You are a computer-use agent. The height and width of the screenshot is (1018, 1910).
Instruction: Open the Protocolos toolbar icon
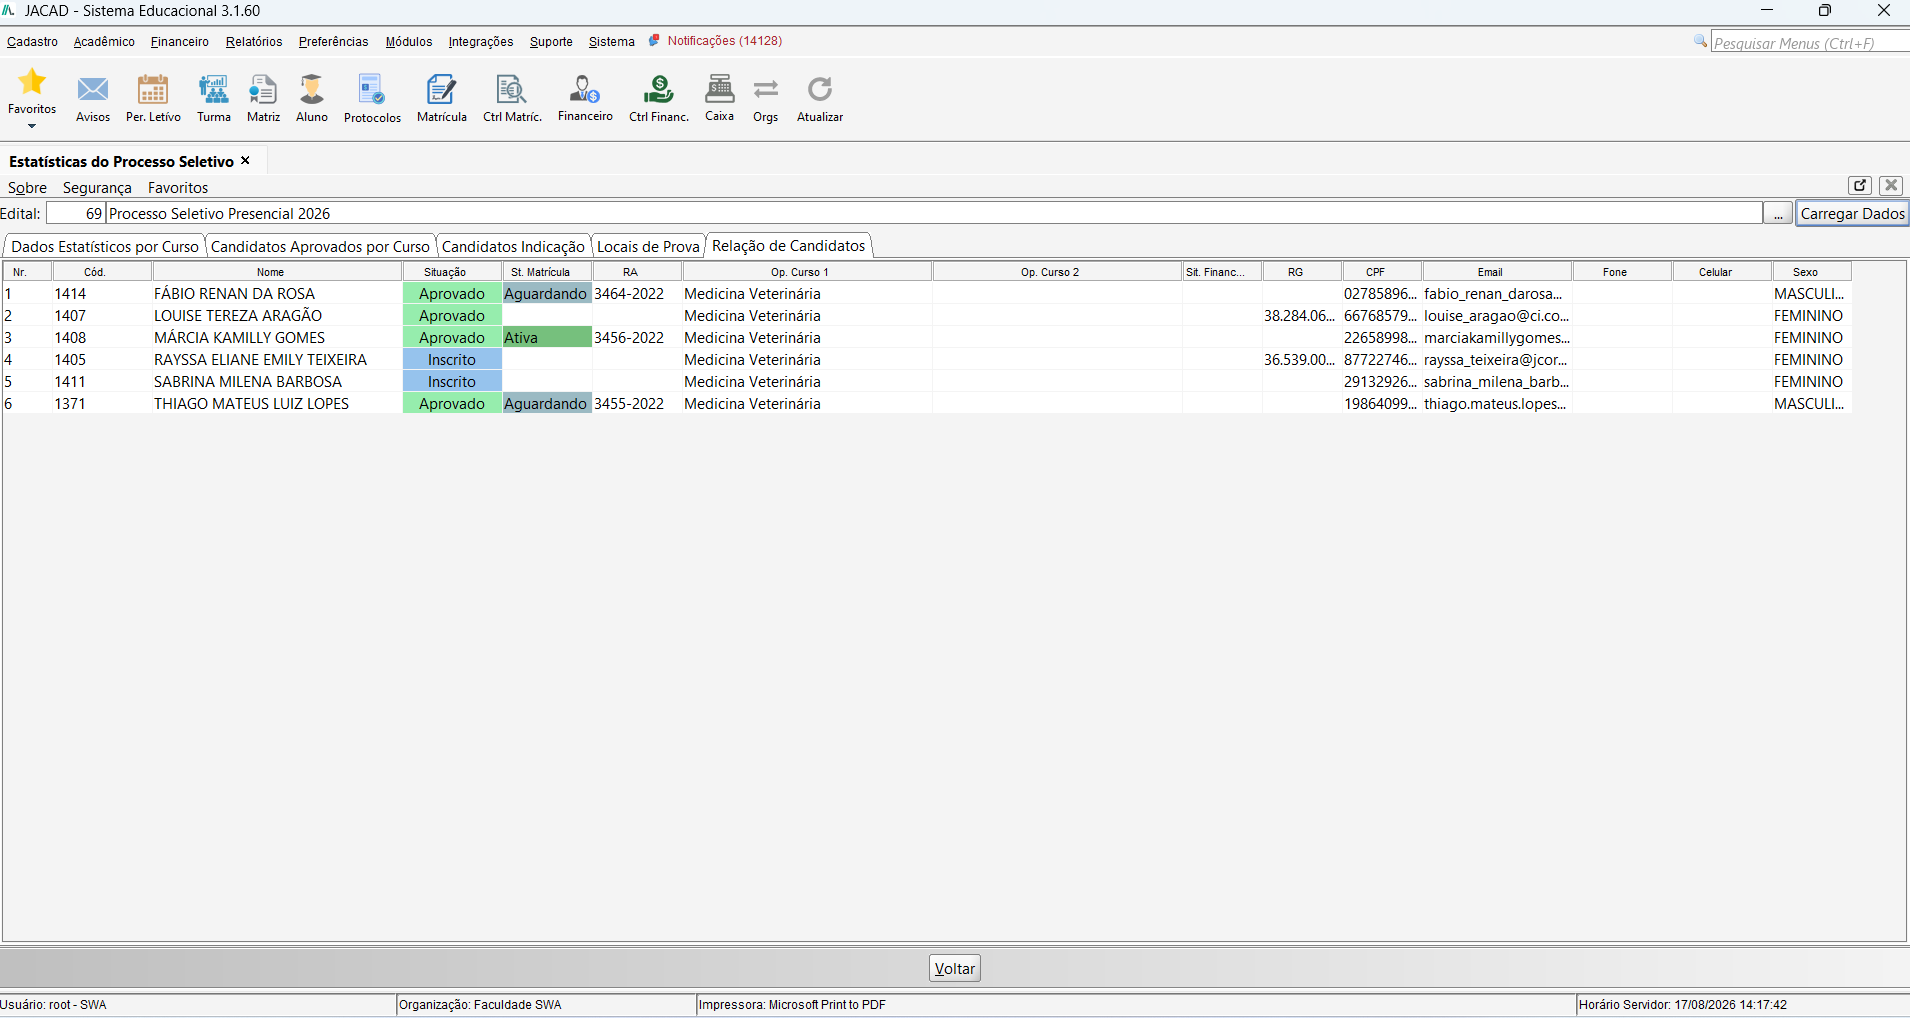pyautogui.click(x=372, y=90)
